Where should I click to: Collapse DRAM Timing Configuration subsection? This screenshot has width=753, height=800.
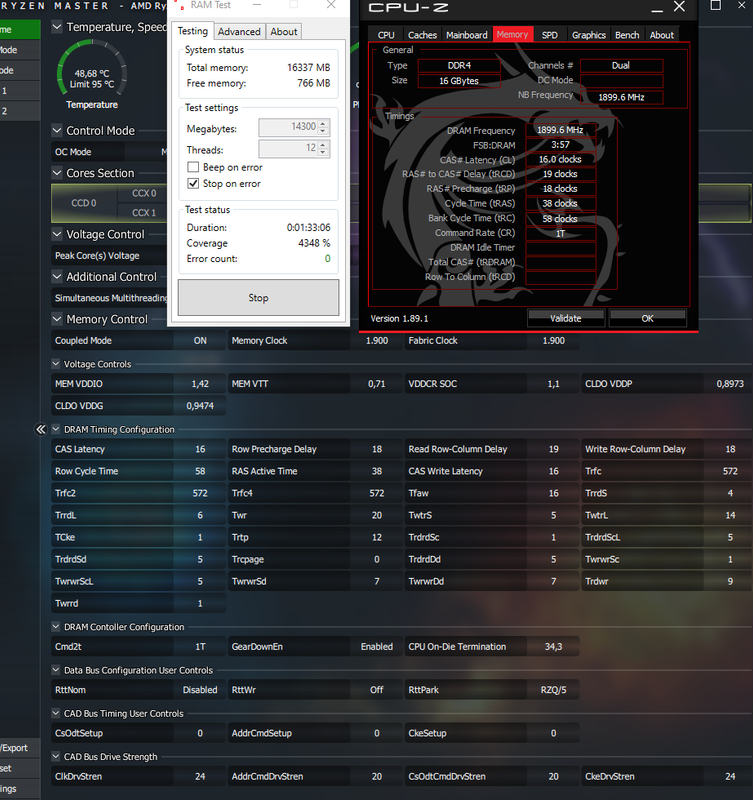click(56, 429)
